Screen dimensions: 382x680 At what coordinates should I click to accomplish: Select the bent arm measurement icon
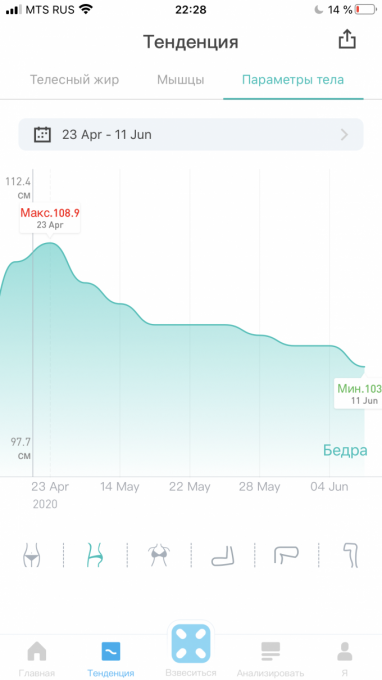click(x=223, y=556)
